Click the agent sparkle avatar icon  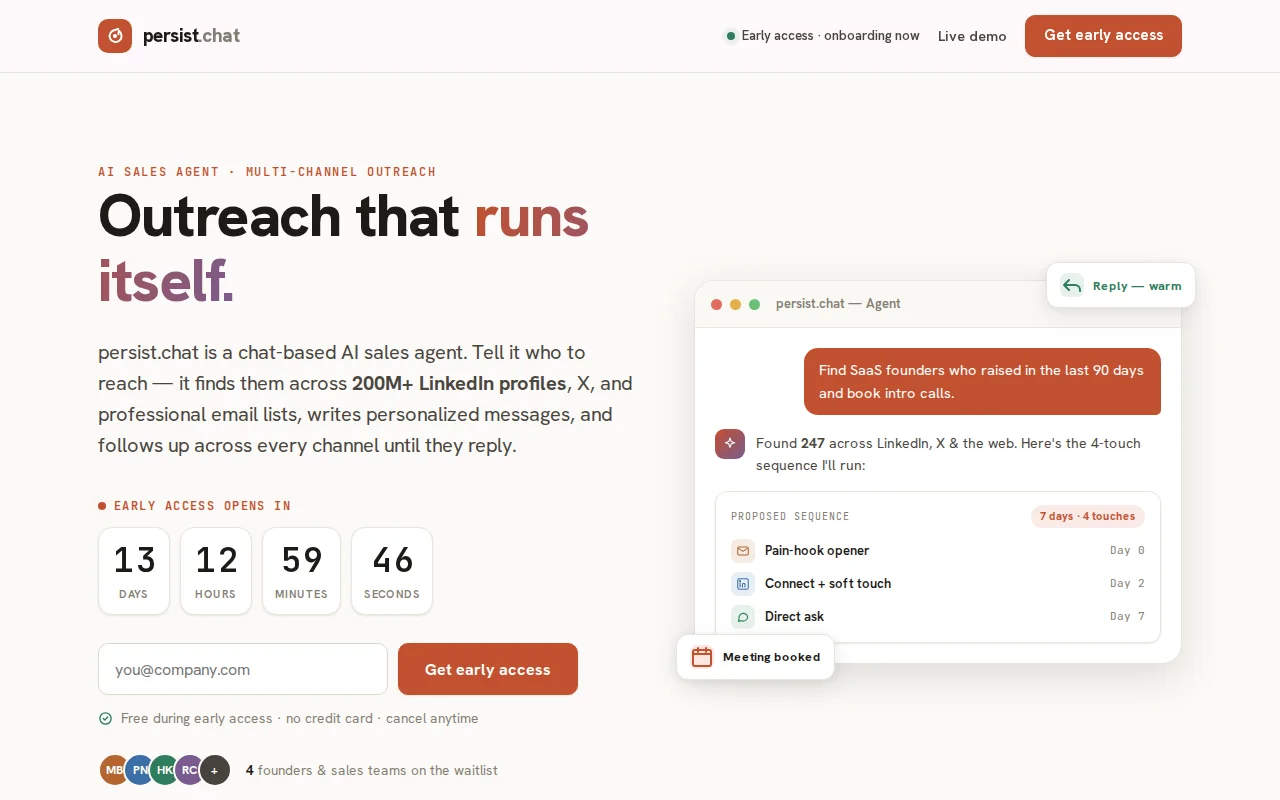pyautogui.click(x=730, y=443)
